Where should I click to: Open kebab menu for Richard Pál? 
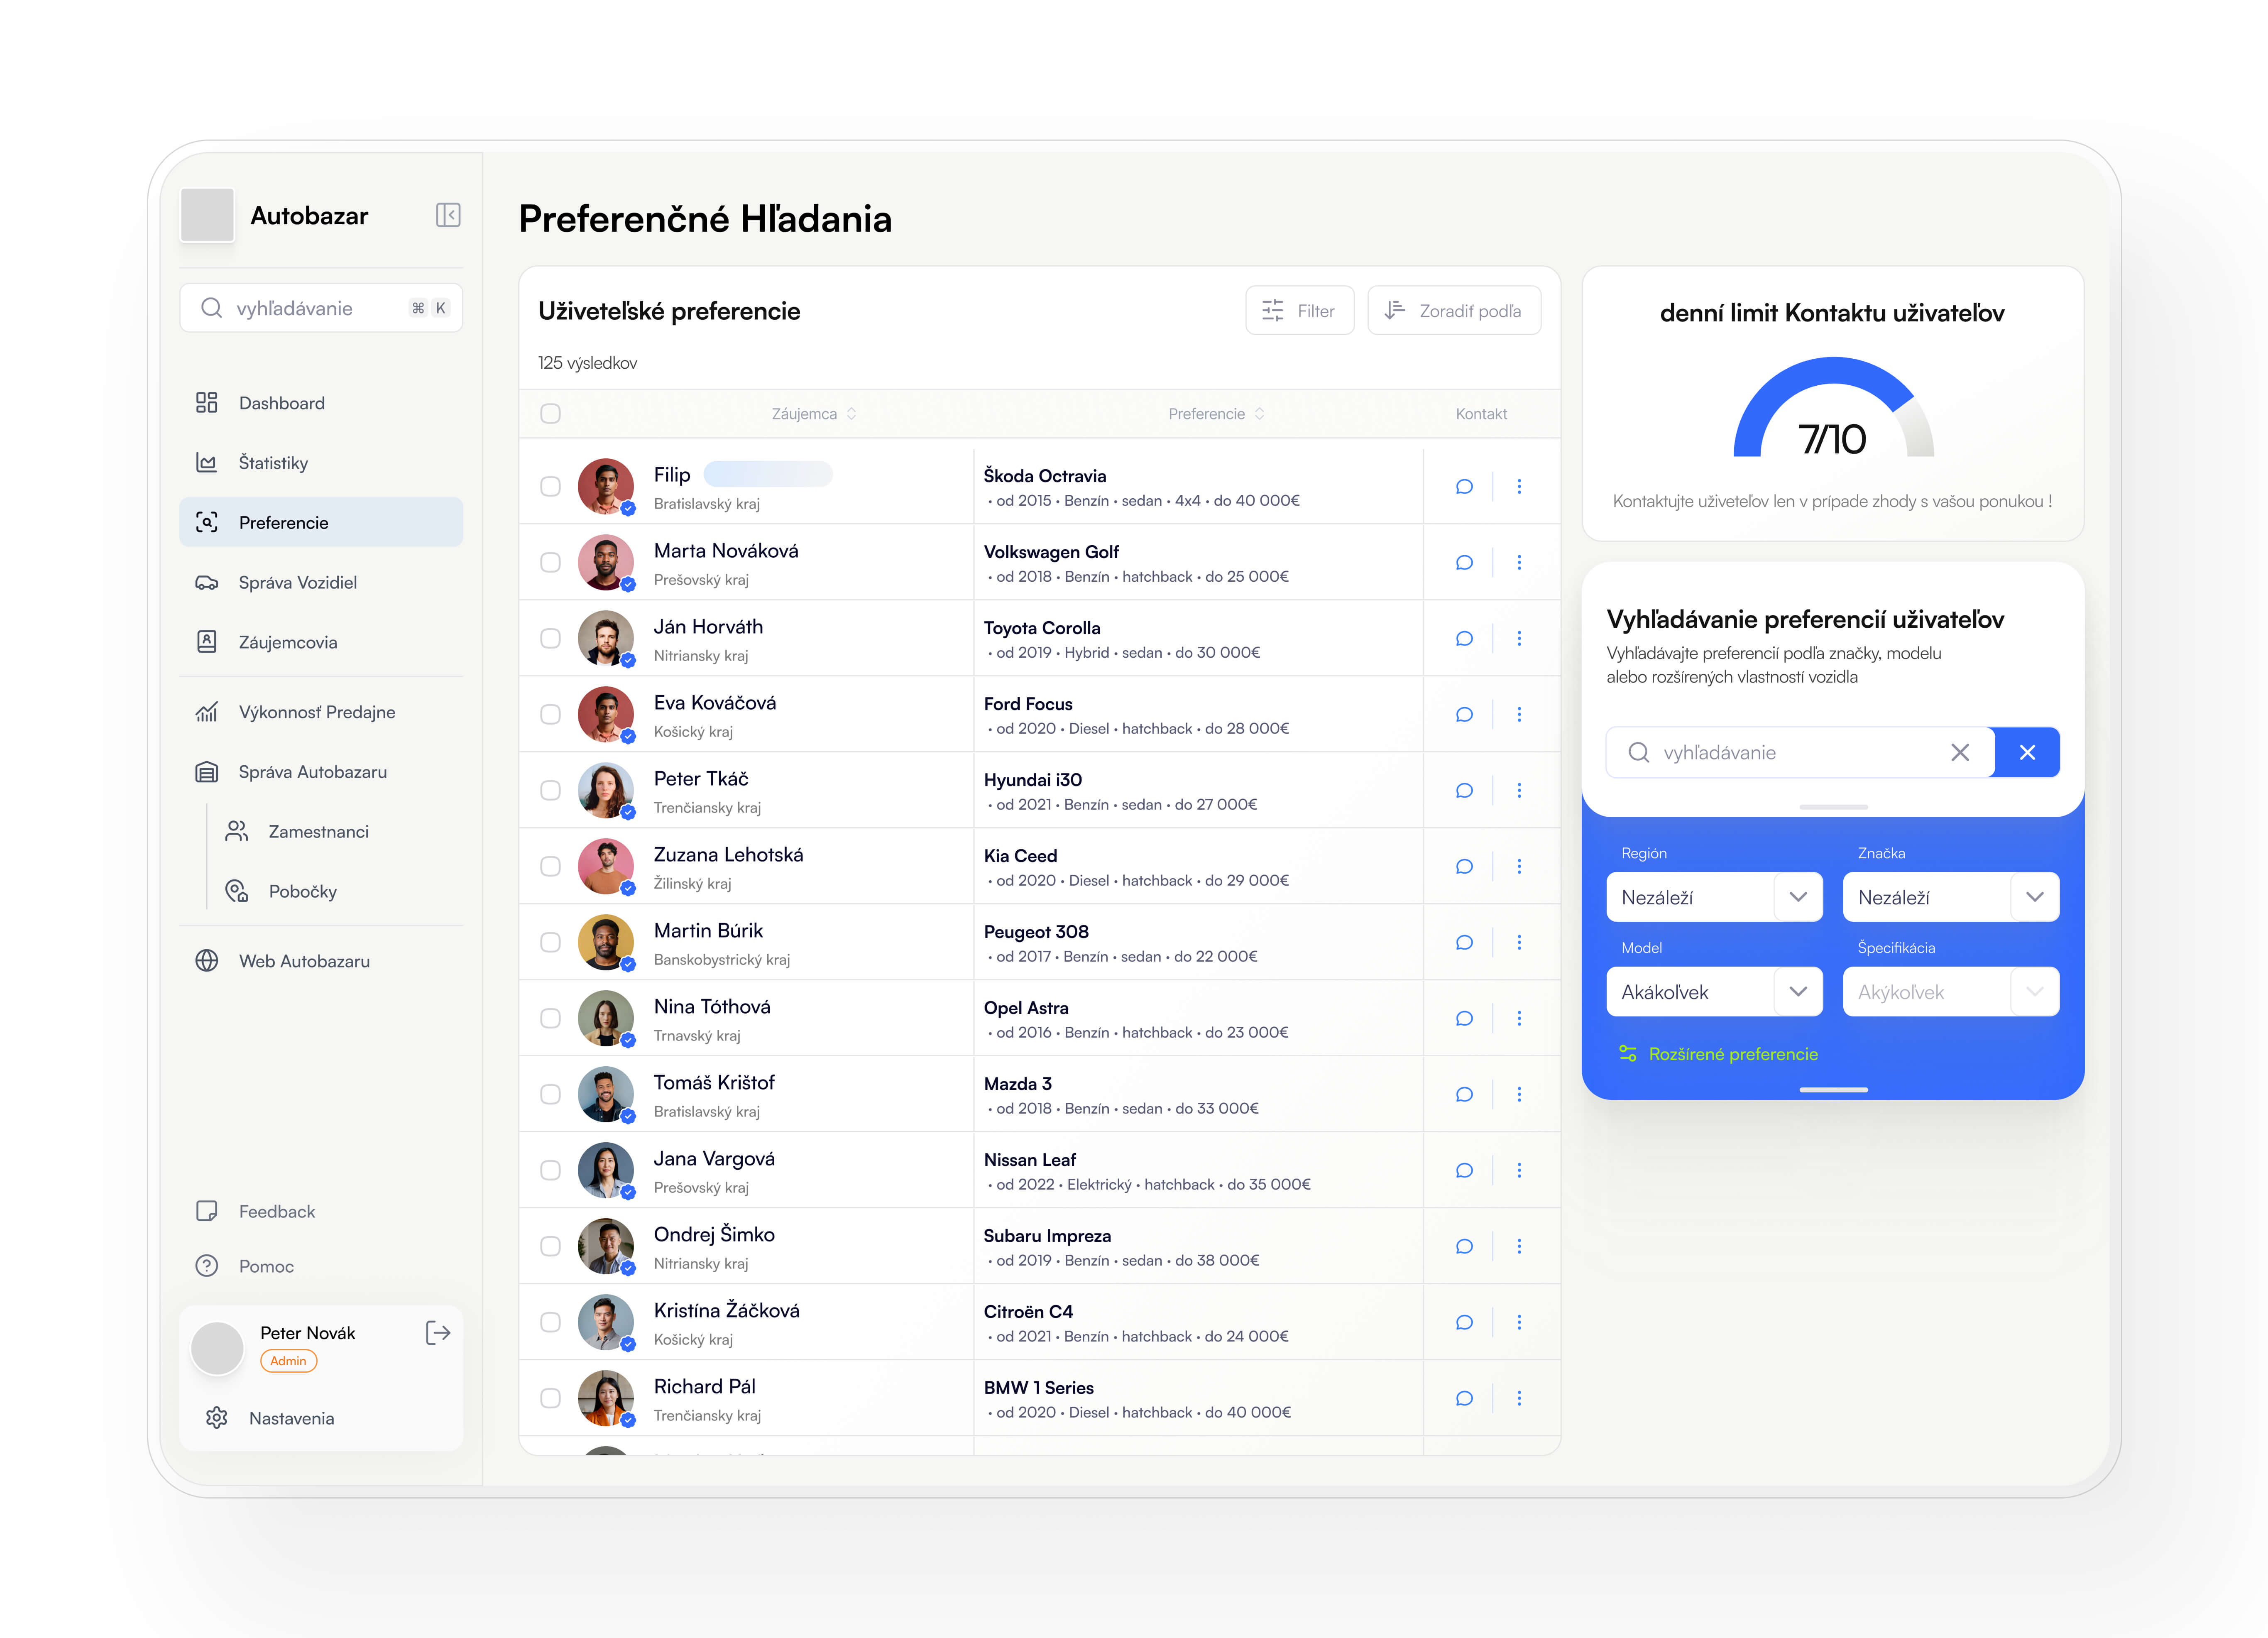(1519, 1398)
